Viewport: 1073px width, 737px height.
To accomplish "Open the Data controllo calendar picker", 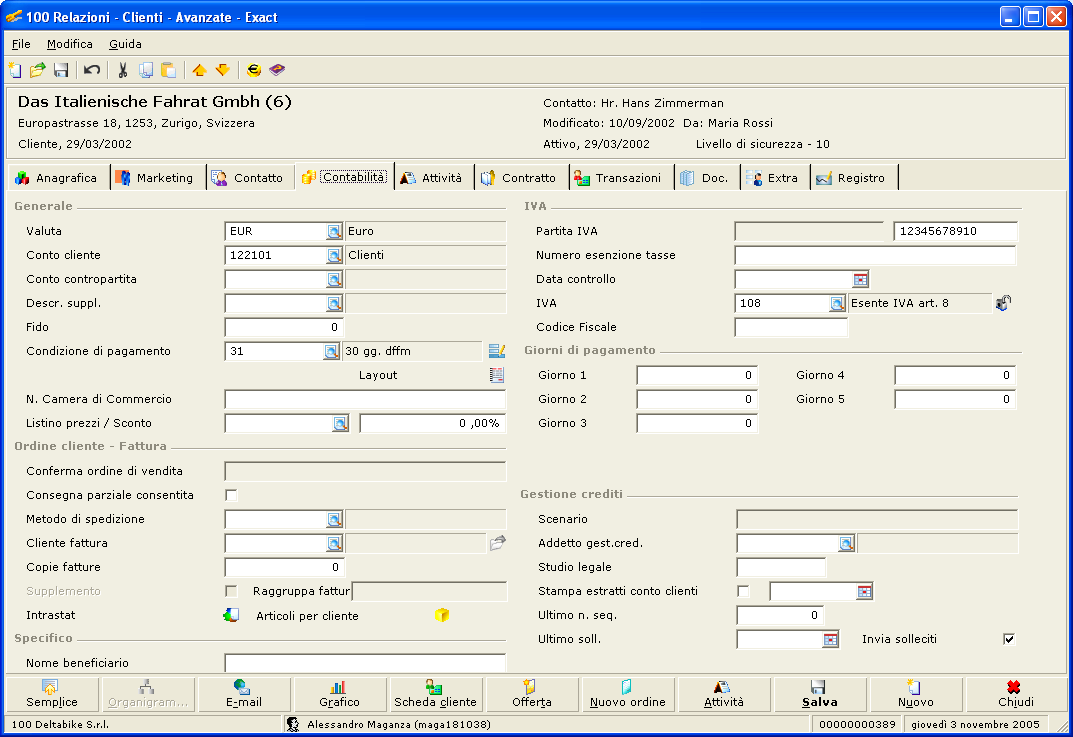I will [x=860, y=279].
